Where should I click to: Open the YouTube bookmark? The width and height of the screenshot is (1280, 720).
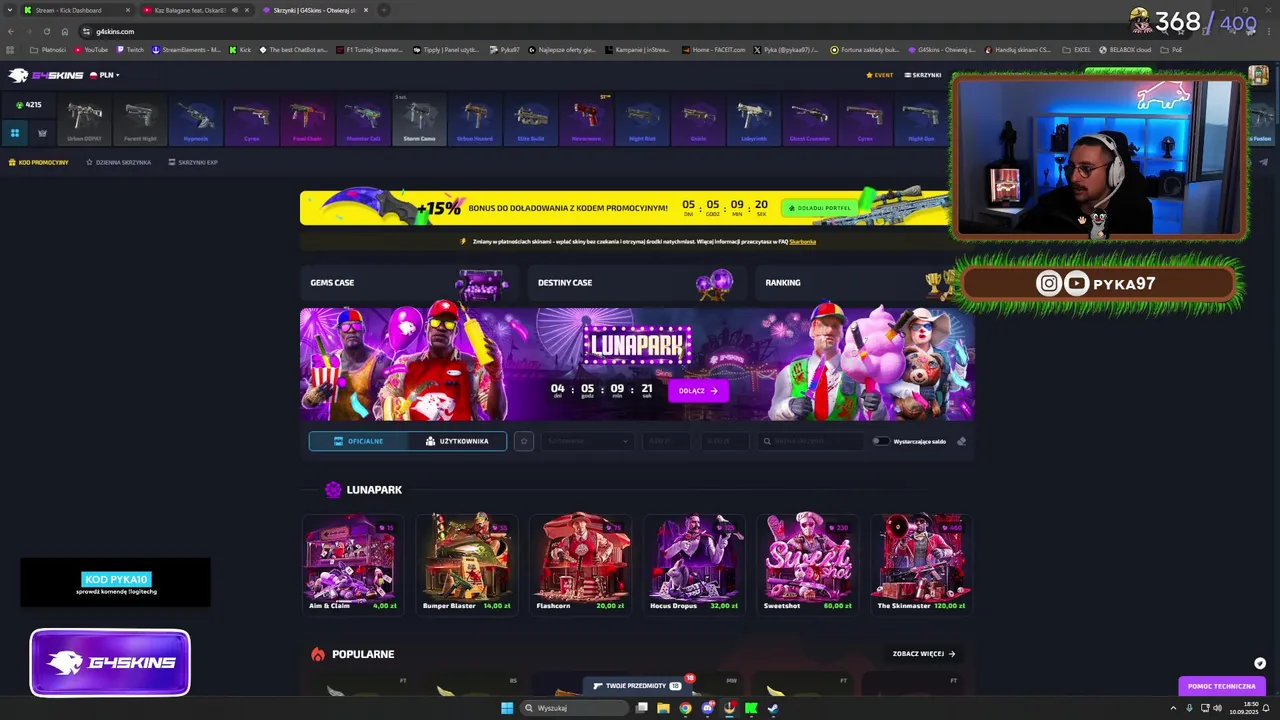(91, 49)
